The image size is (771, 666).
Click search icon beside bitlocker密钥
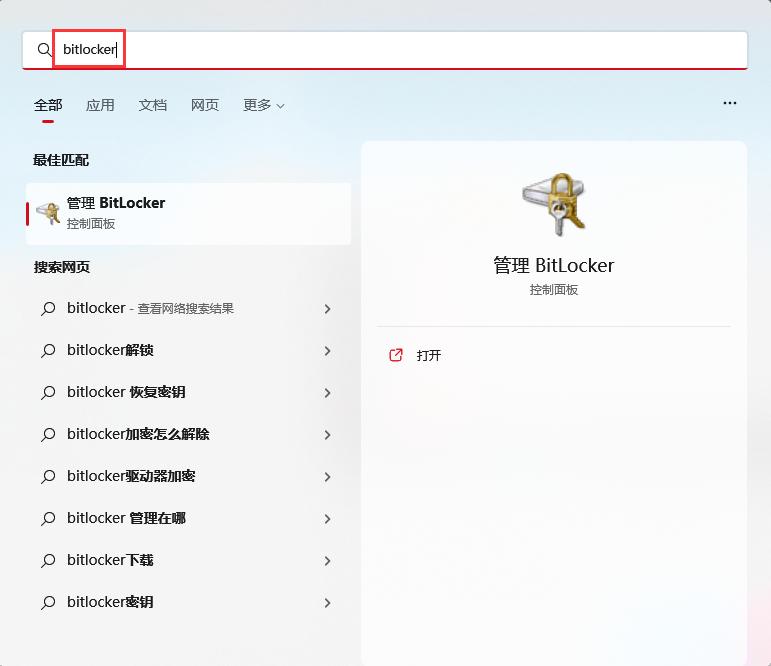click(x=48, y=603)
